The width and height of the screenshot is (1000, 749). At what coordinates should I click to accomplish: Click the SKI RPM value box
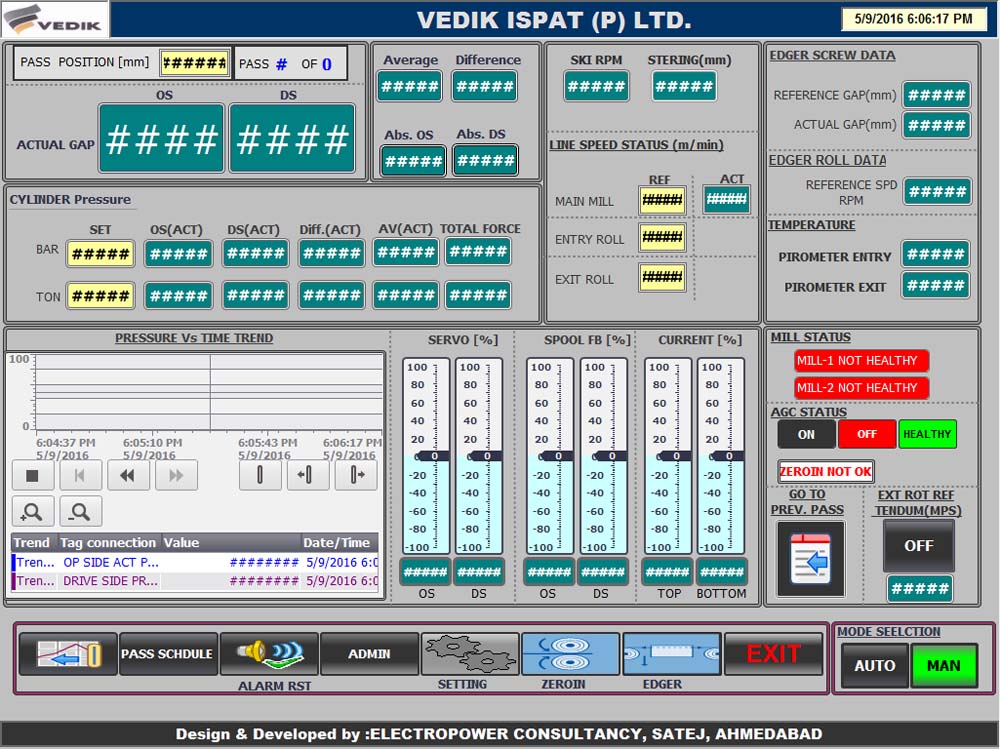click(596, 87)
